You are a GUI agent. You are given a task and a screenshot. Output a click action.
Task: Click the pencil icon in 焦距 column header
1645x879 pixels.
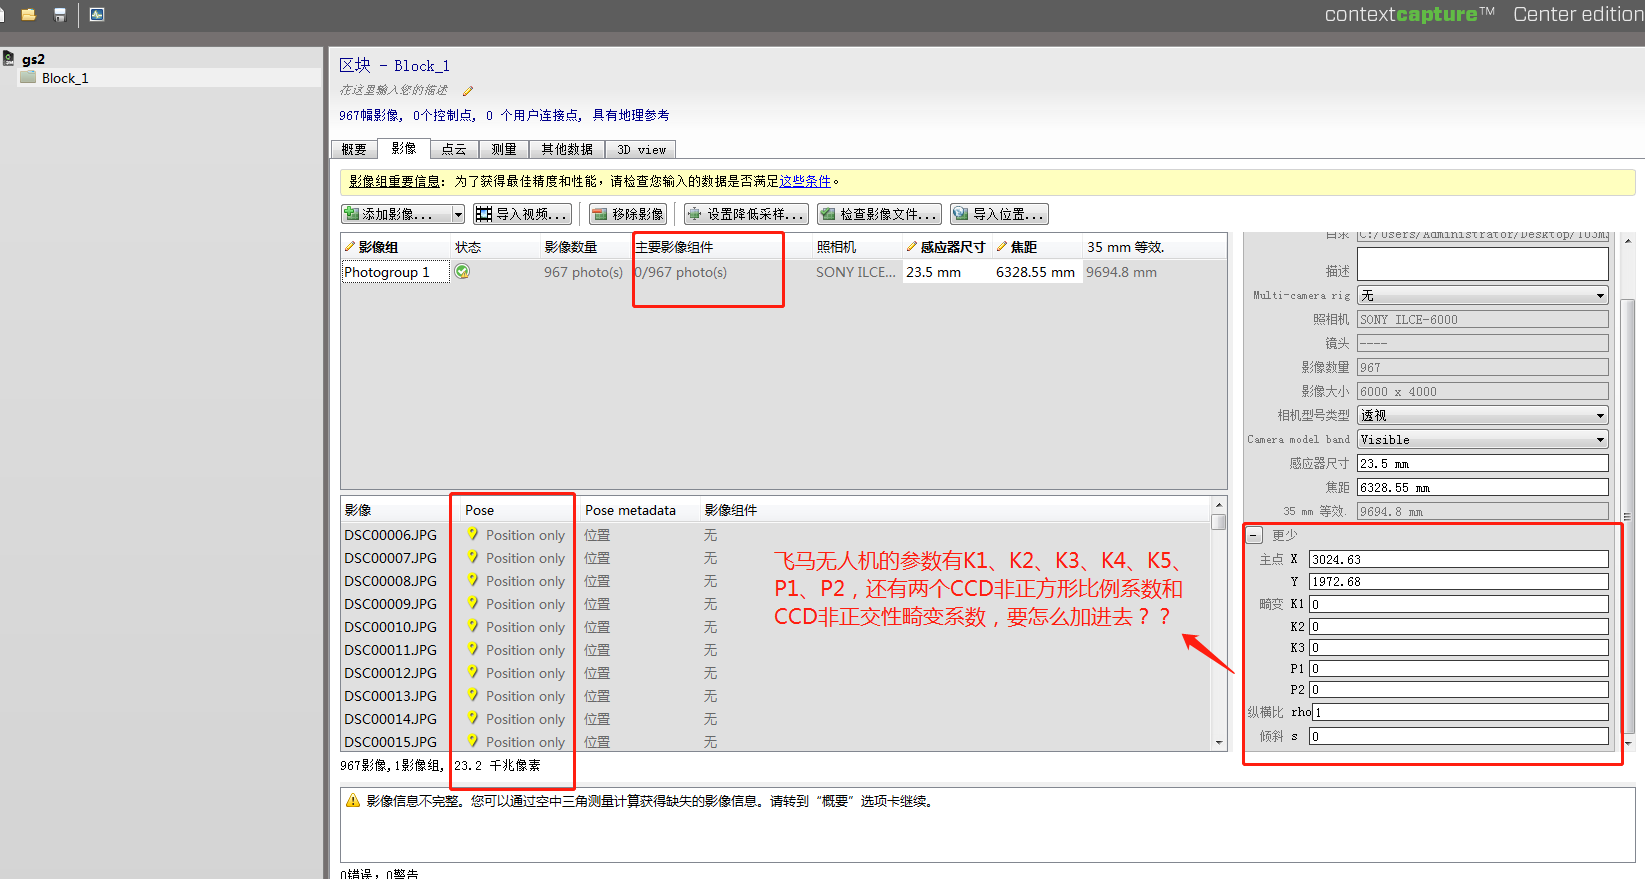(x=1002, y=247)
